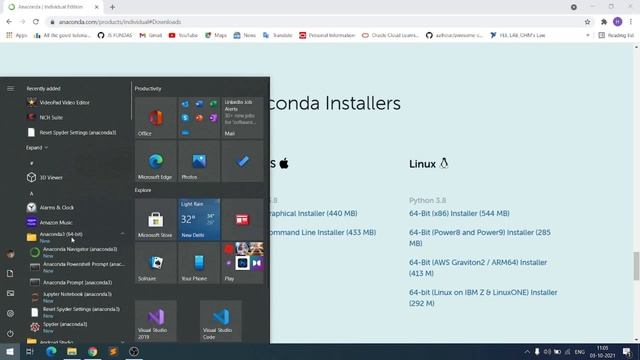Open the Power options in Start
640x360 pixels.
(10, 333)
